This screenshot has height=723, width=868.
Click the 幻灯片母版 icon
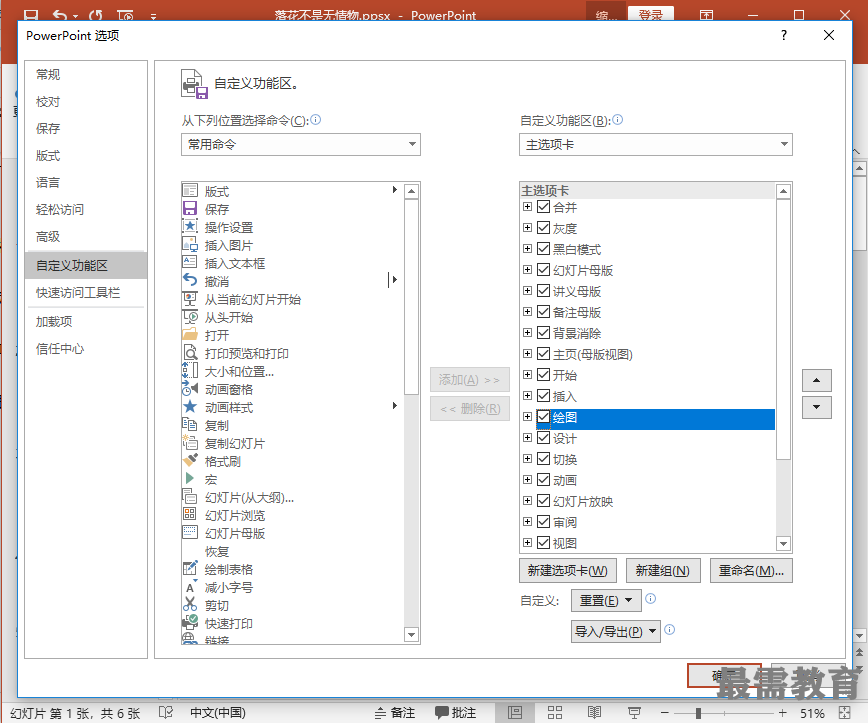point(190,533)
